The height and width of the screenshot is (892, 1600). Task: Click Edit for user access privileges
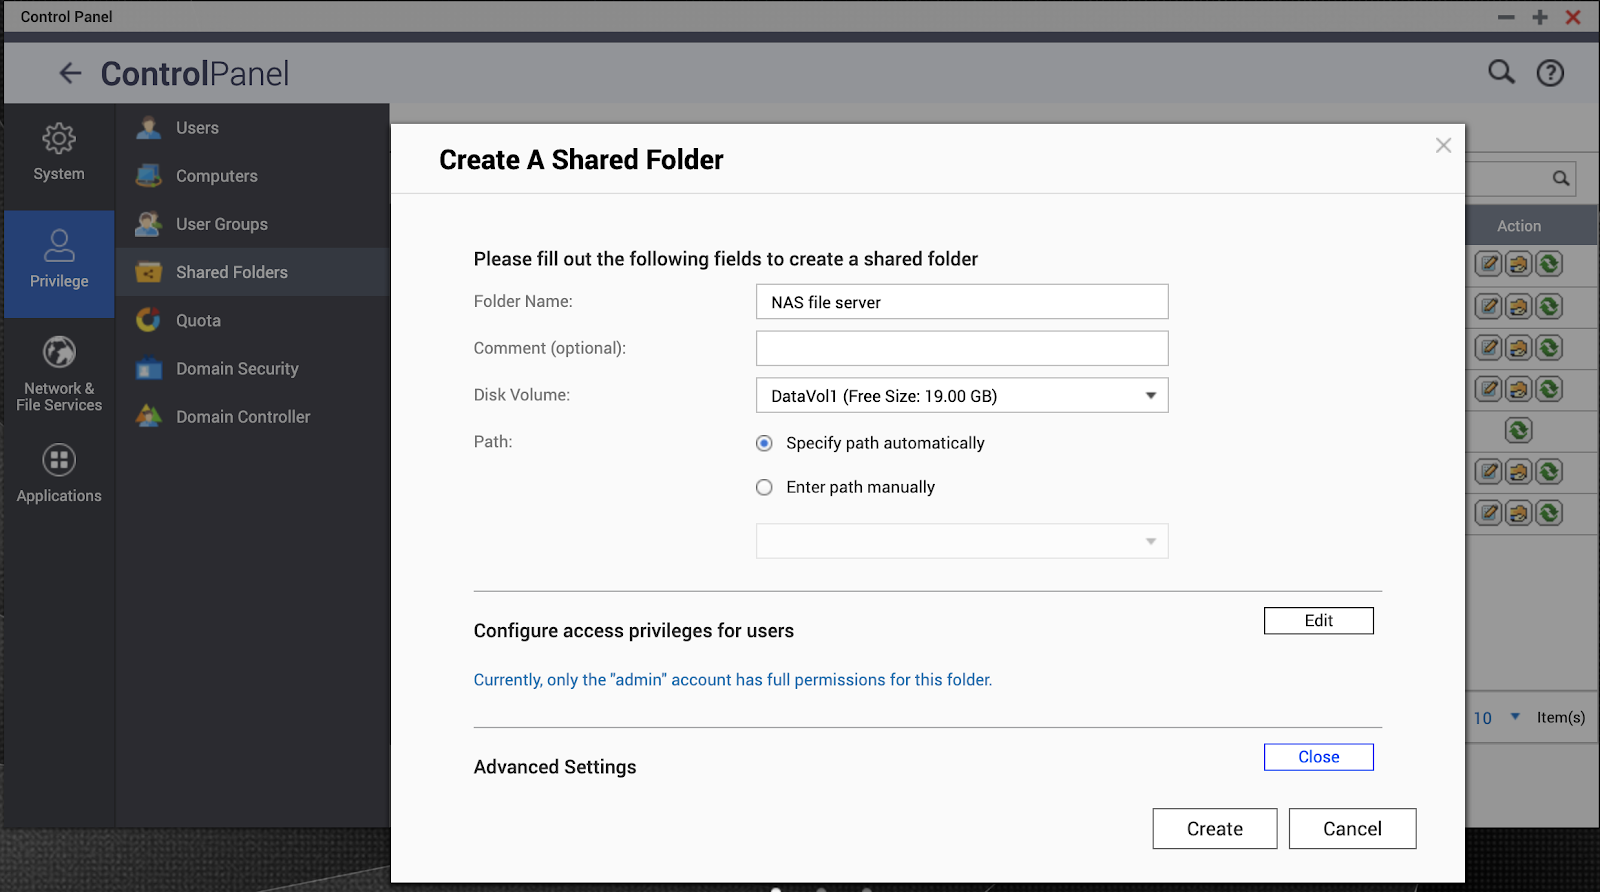click(x=1318, y=621)
